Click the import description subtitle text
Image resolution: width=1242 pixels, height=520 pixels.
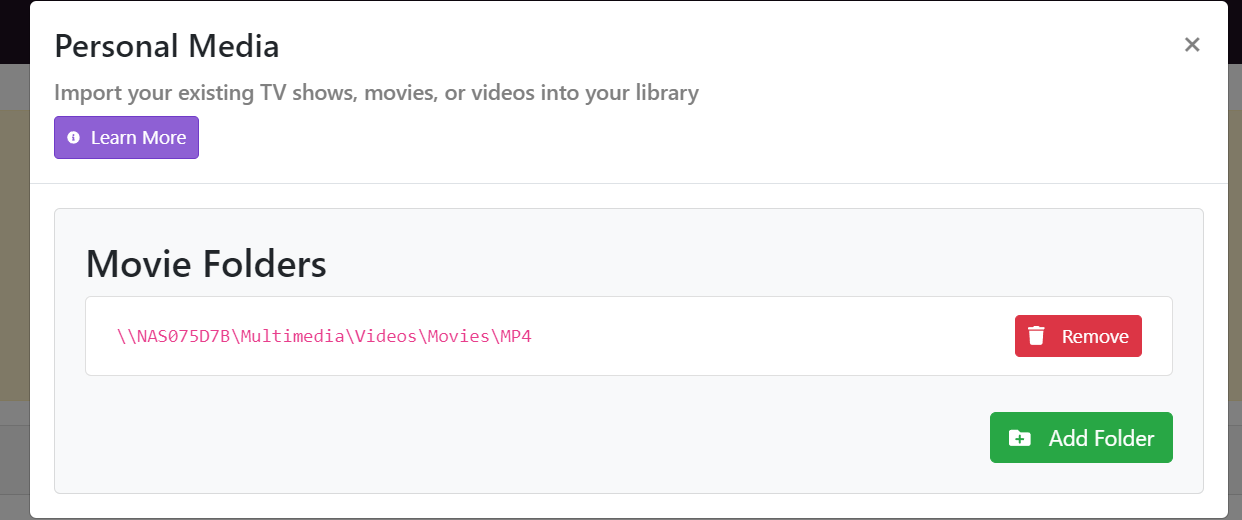376,93
